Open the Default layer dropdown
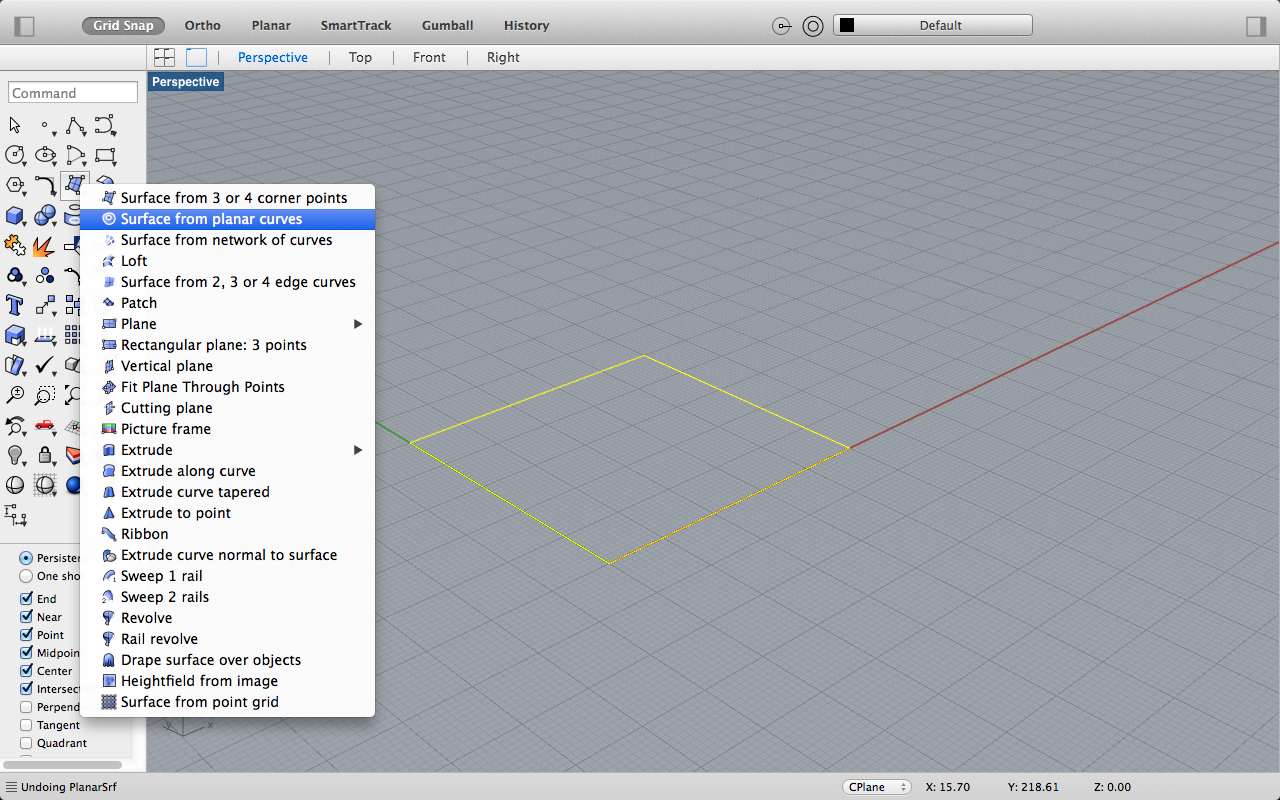1280x800 pixels. click(x=932, y=25)
